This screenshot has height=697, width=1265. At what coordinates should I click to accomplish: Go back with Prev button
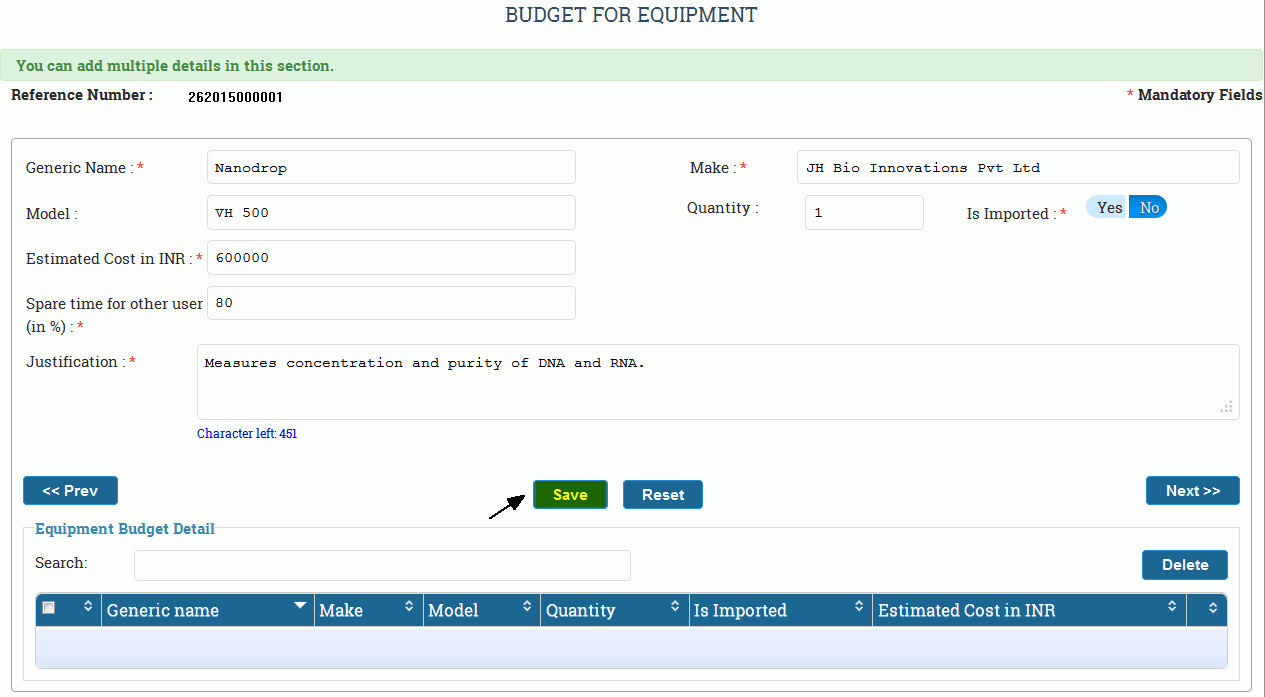pyautogui.click(x=70, y=491)
